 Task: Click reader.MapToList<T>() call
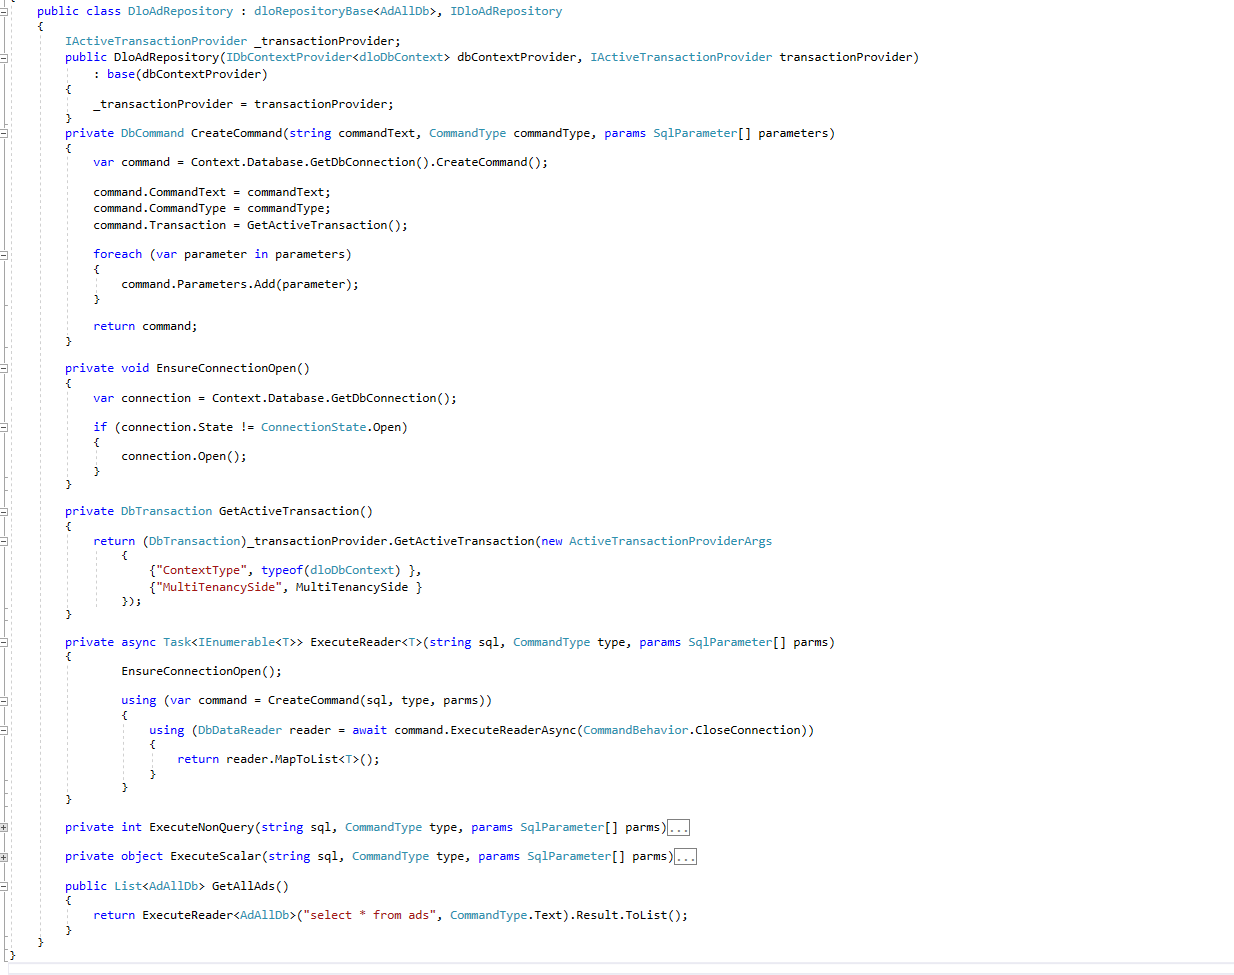click(303, 759)
